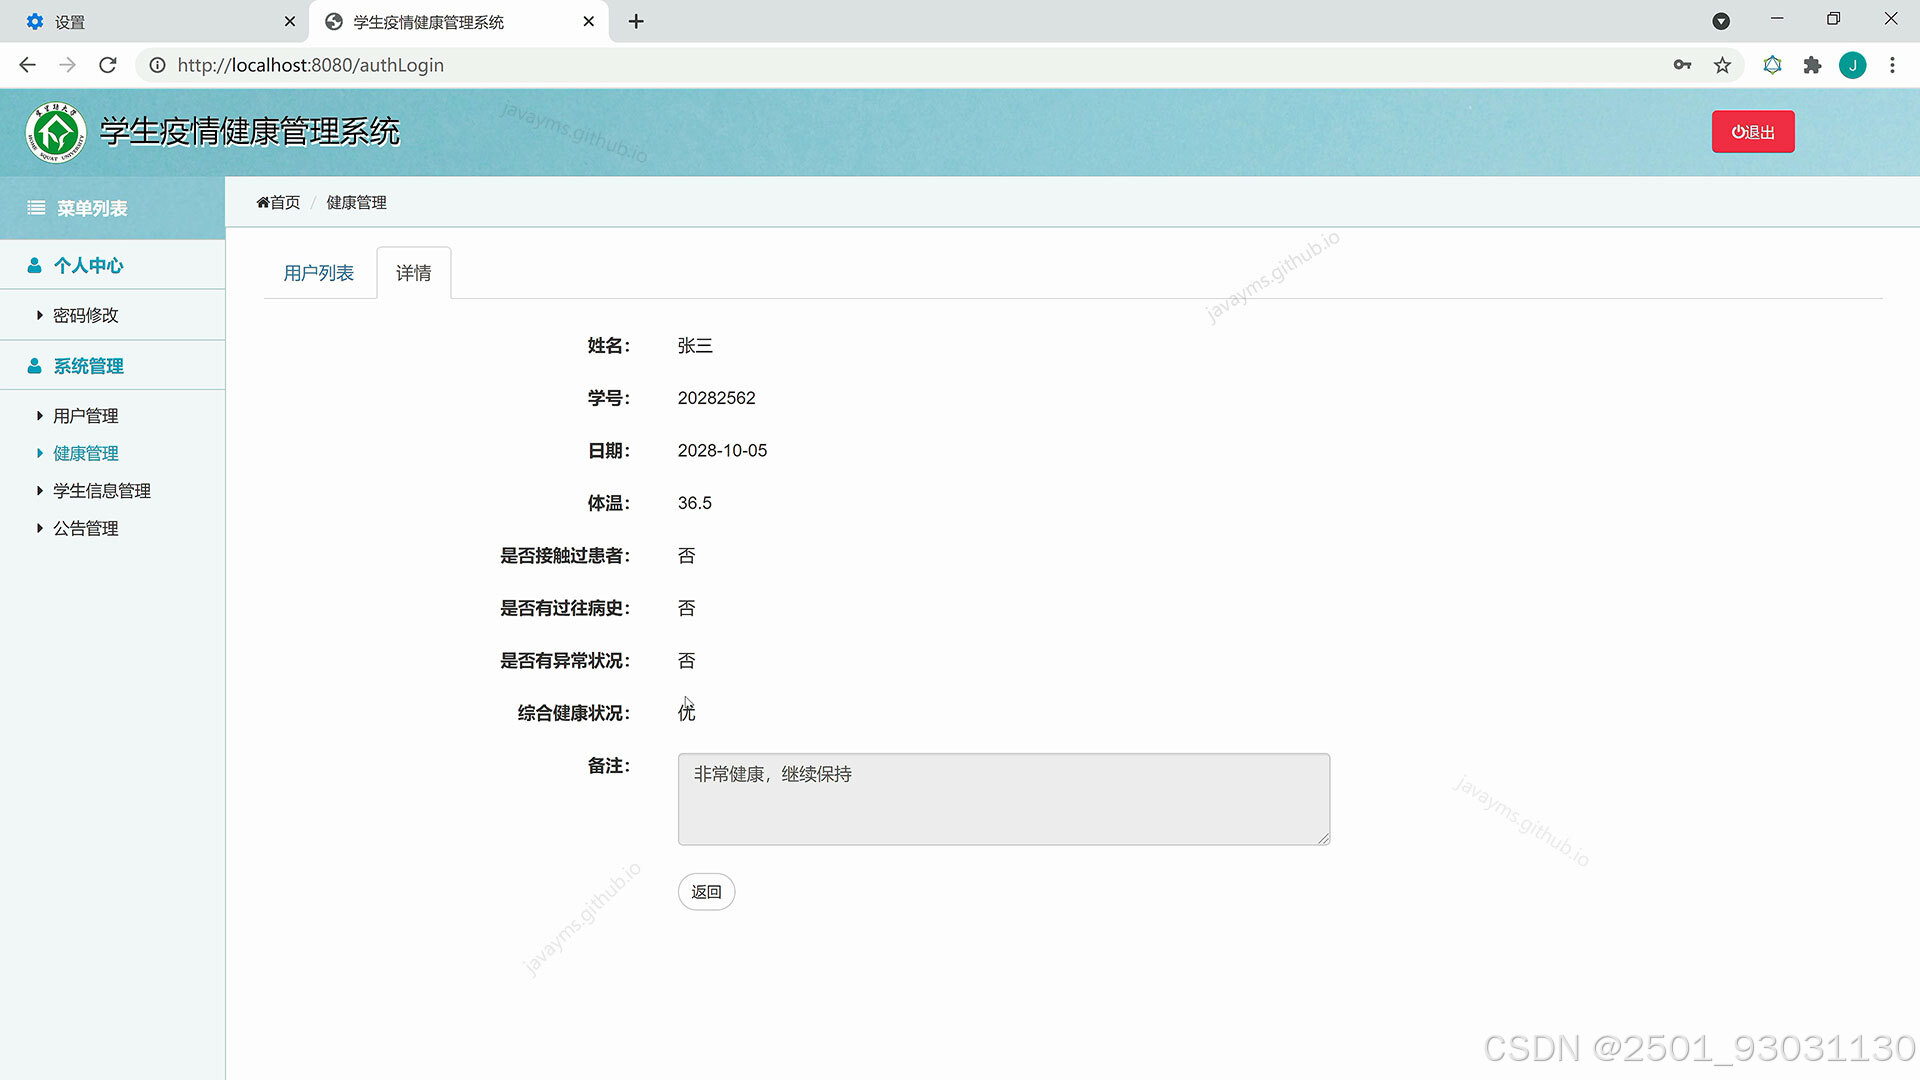Open the Chrome three-dot menu
The image size is (1920, 1080).
tap(1892, 65)
